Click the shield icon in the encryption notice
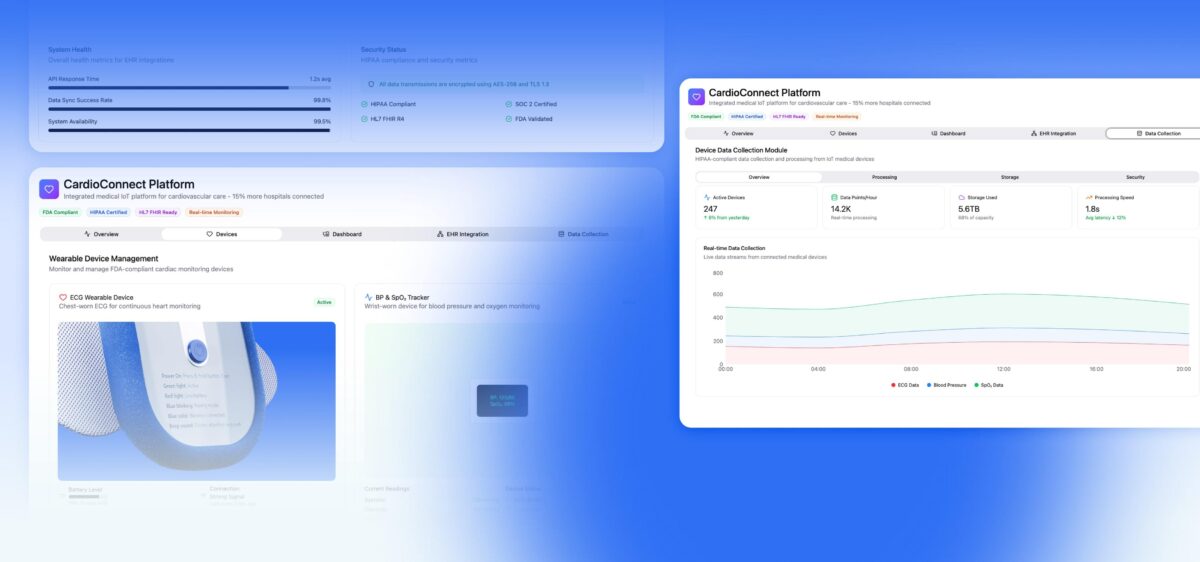 coord(372,84)
